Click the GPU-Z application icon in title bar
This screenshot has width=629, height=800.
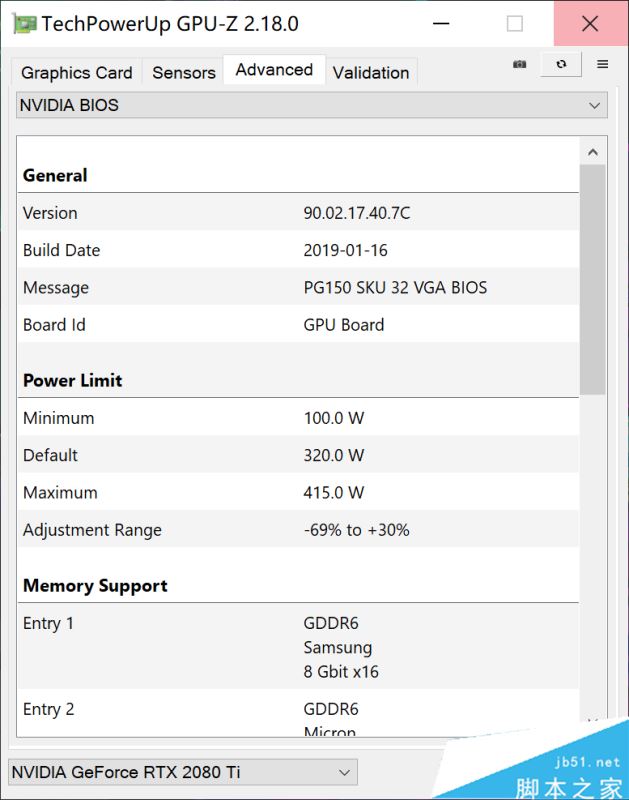[x=24, y=24]
